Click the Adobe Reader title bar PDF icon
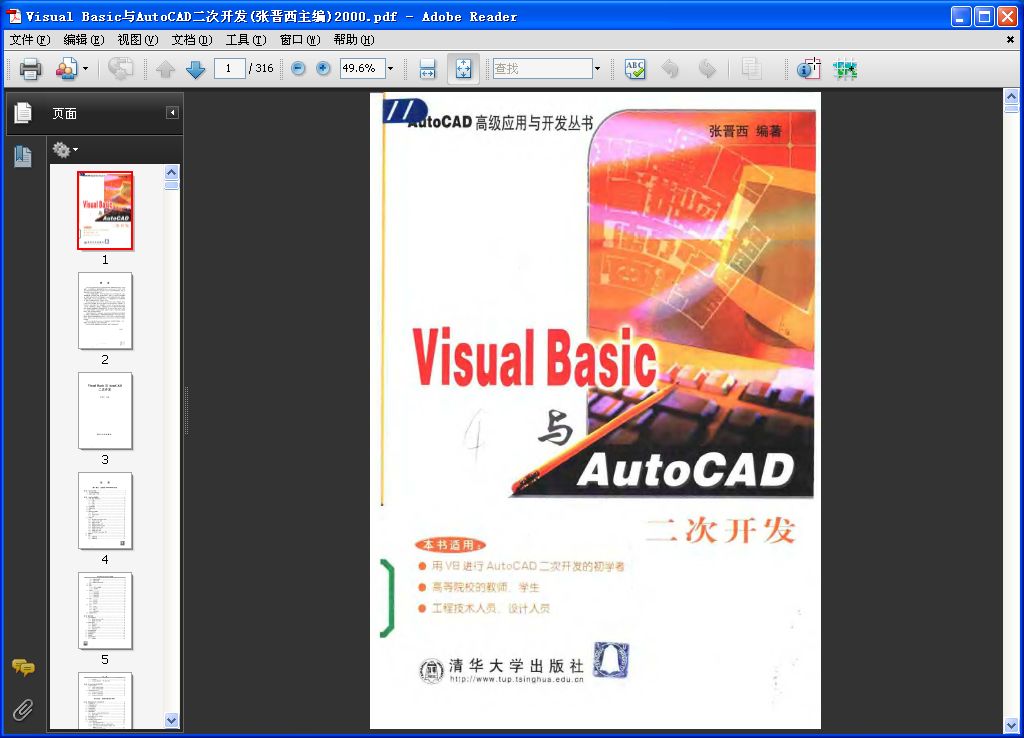 click(x=14, y=16)
